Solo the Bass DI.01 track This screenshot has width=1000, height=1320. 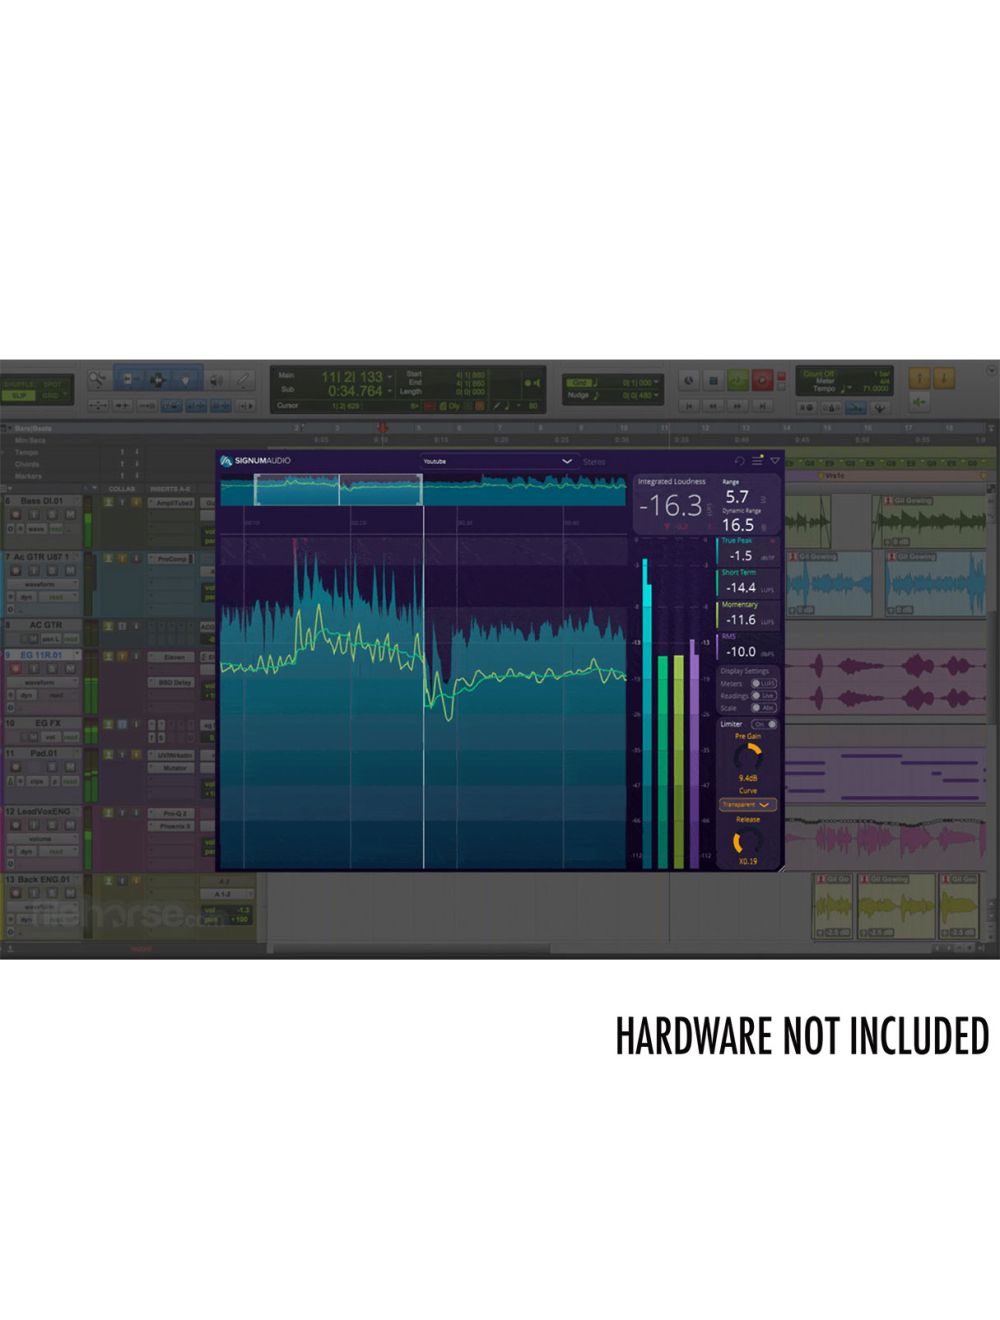pyautogui.click(x=52, y=514)
